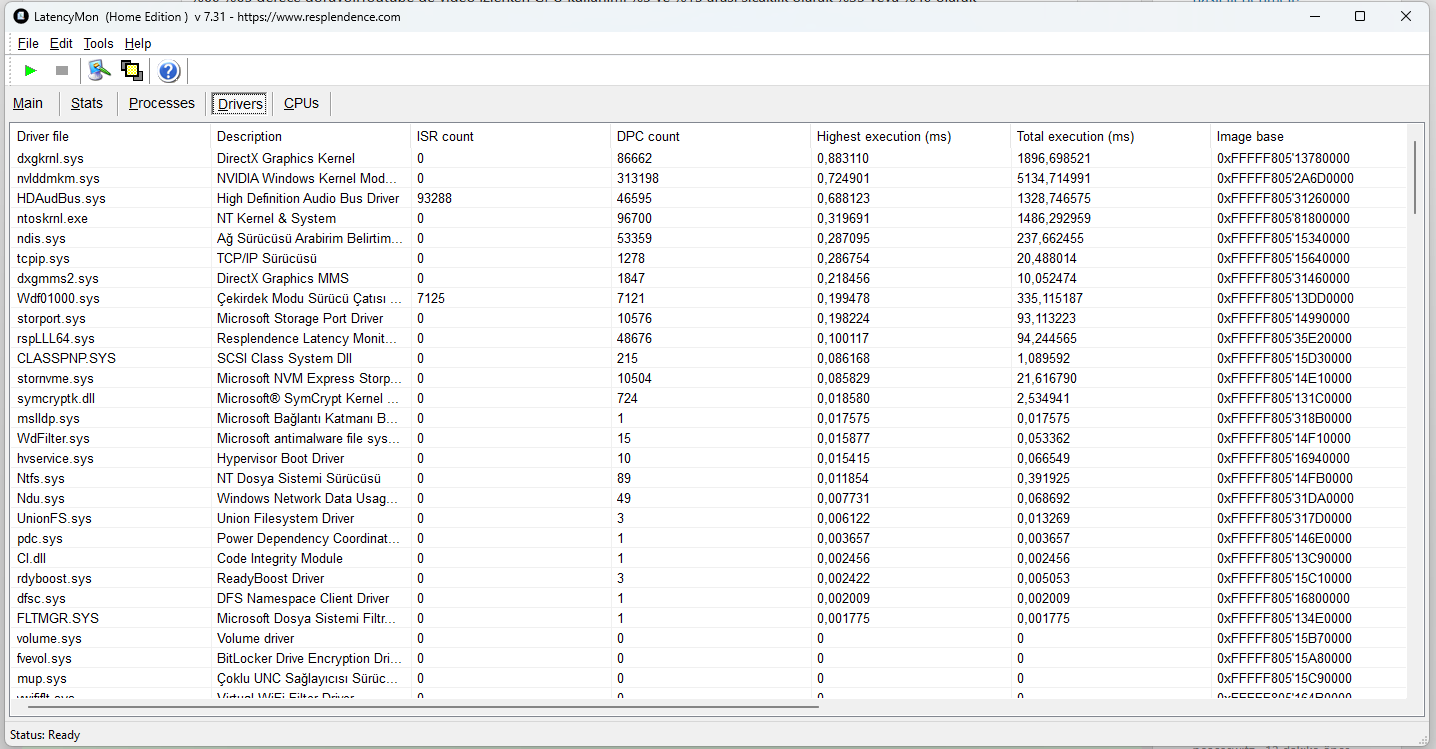1436x749 pixels.
Task: Select the tcpip.sys row
Action: (708, 258)
